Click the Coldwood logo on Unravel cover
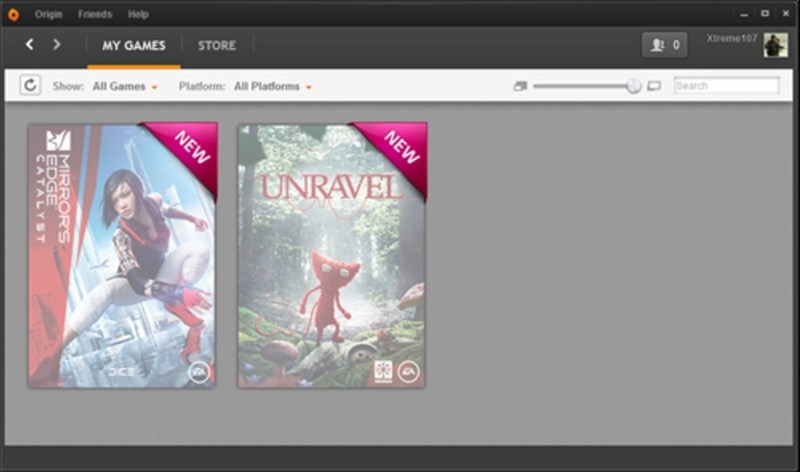 pyautogui.click(x=383, y=371)
